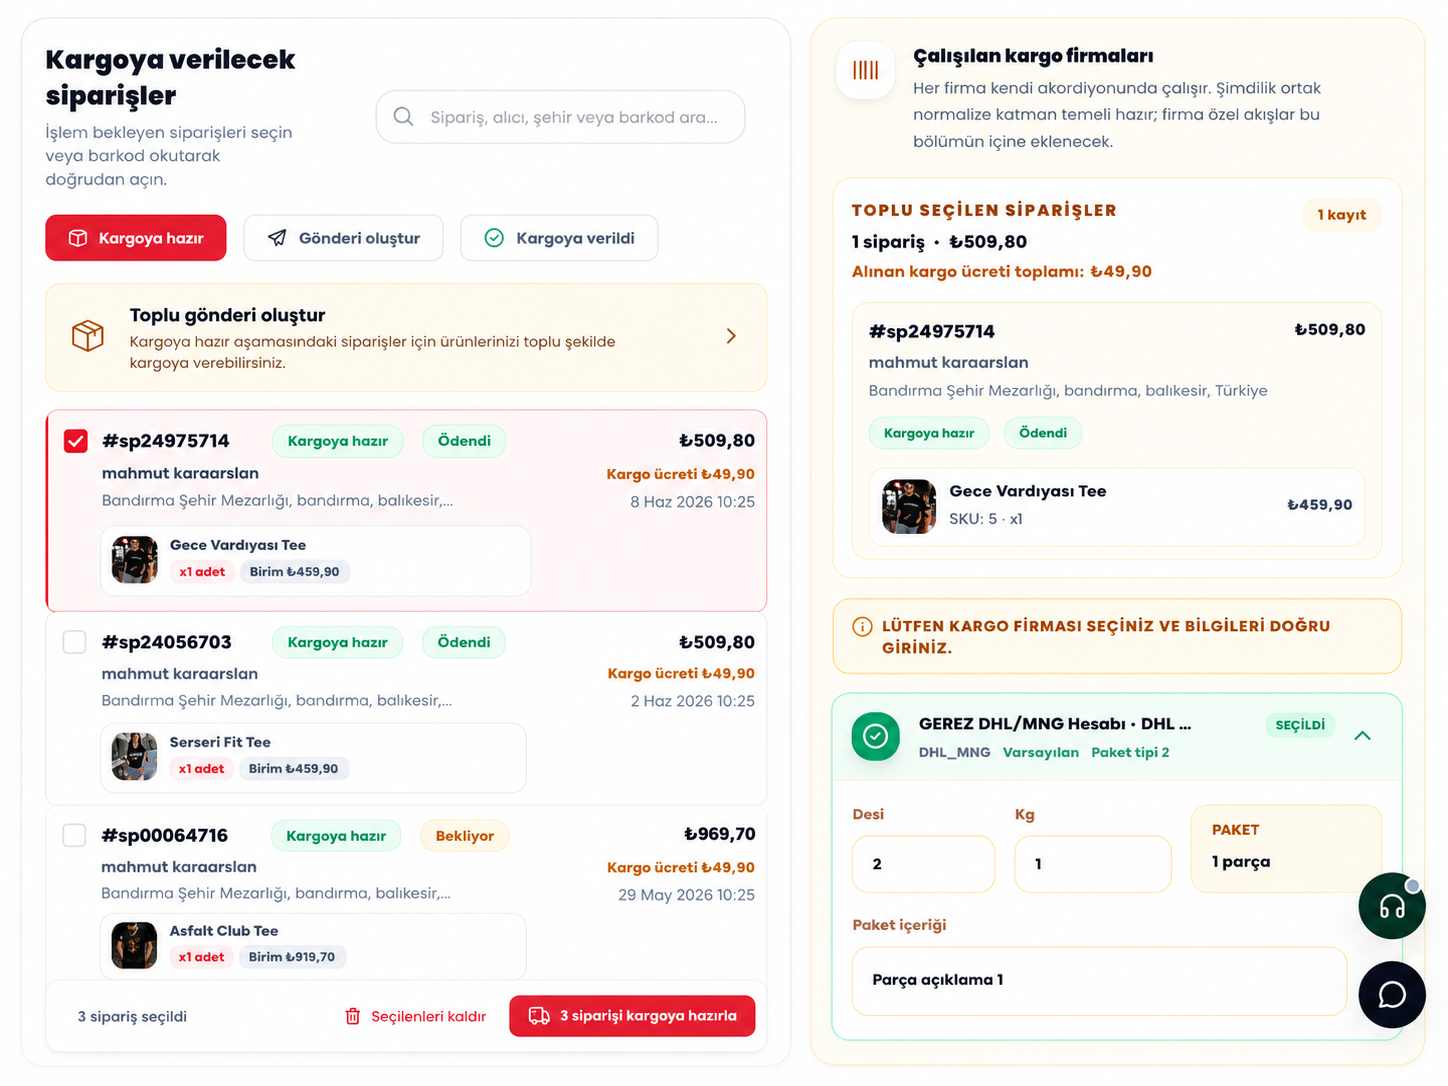Click the trash icon next to Seçilenleri kaldır
This screenshot has width=1448, height=1086.
pos(353,1016)
